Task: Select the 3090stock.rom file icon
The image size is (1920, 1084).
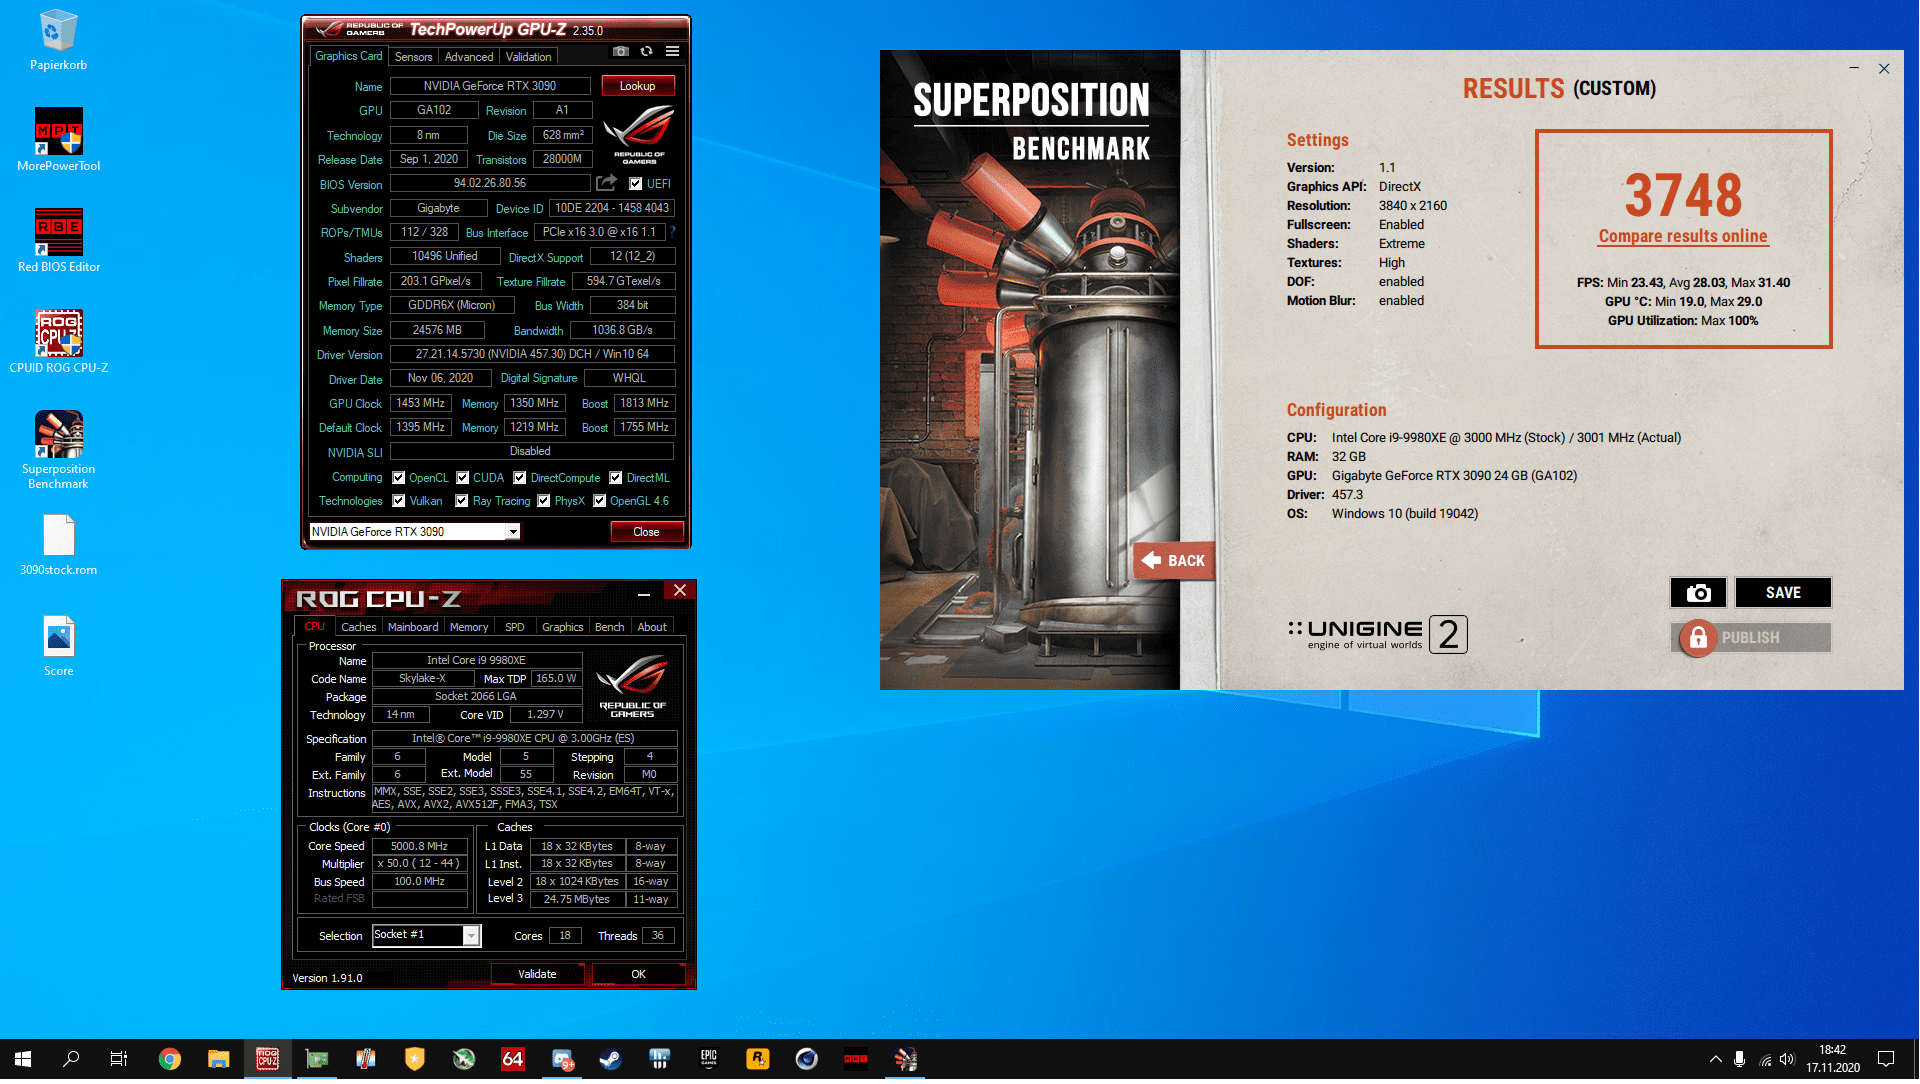Action: click(59, 545)
